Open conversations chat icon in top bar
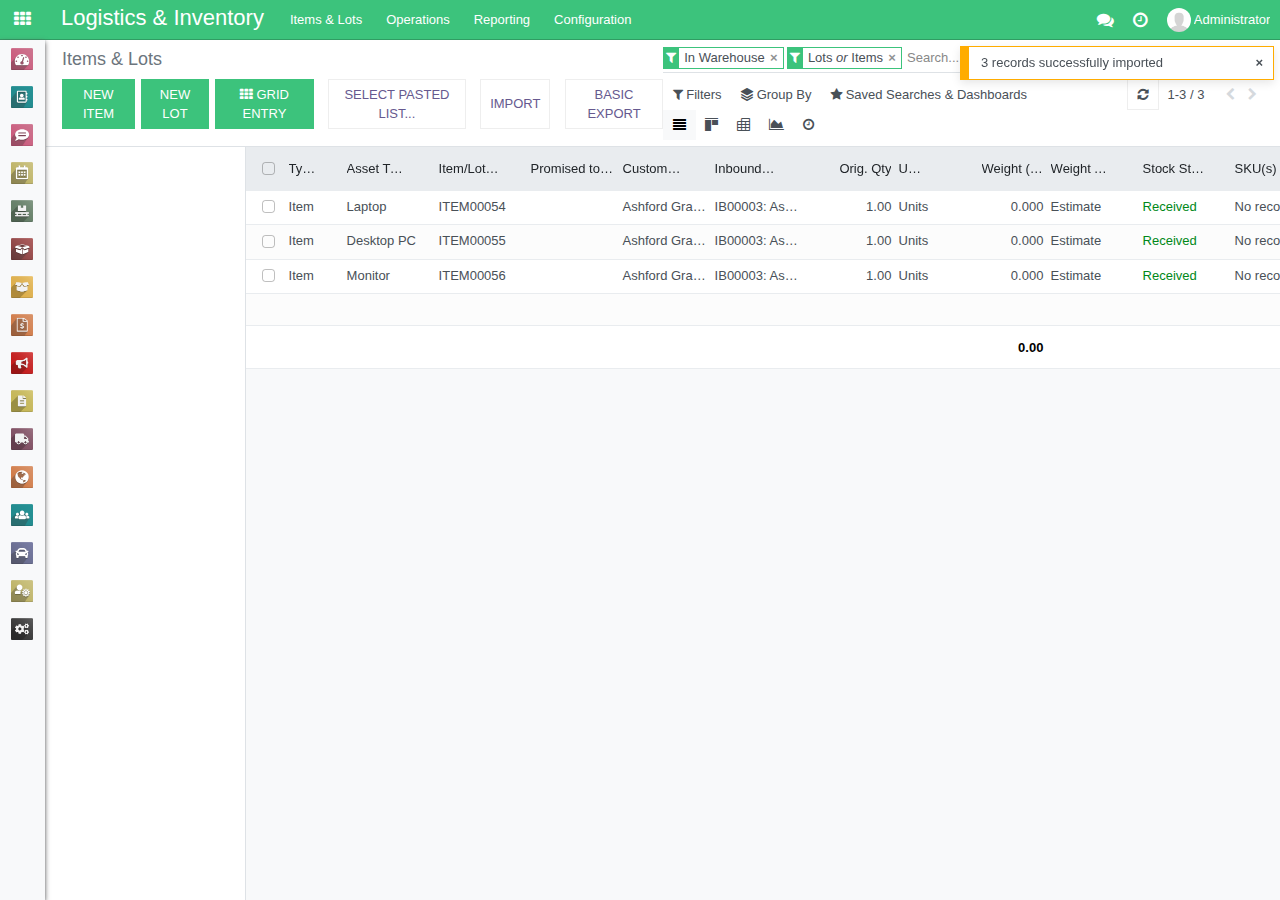1280x900 pixels. [1105, 20]
